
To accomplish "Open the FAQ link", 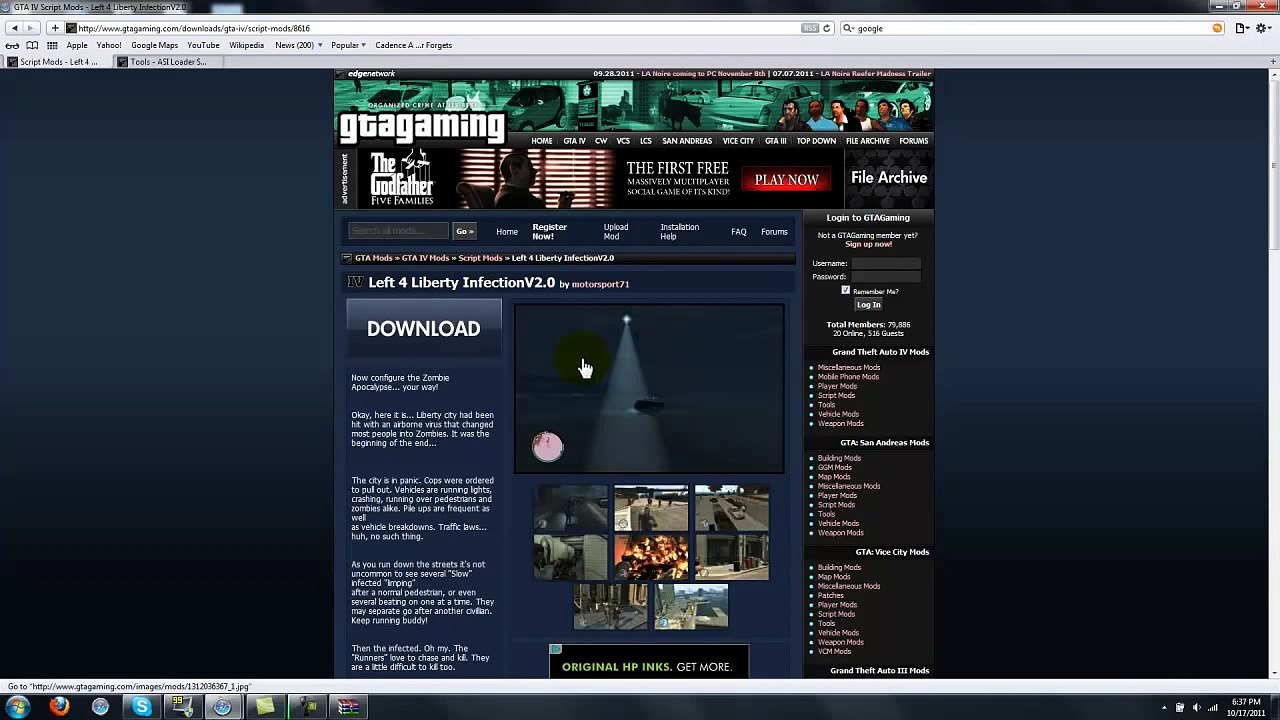I will [738, 232].
